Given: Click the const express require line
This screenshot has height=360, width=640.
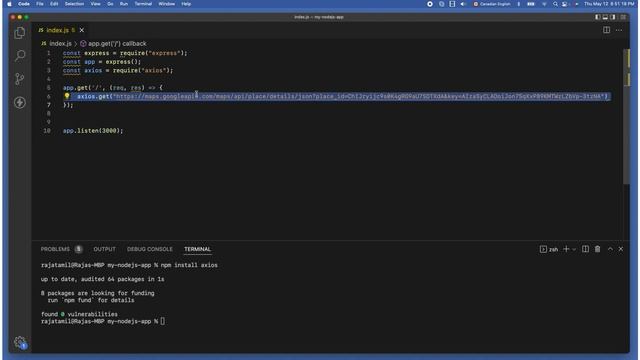Looking at the screenshot, I should [x=125, y=53].
